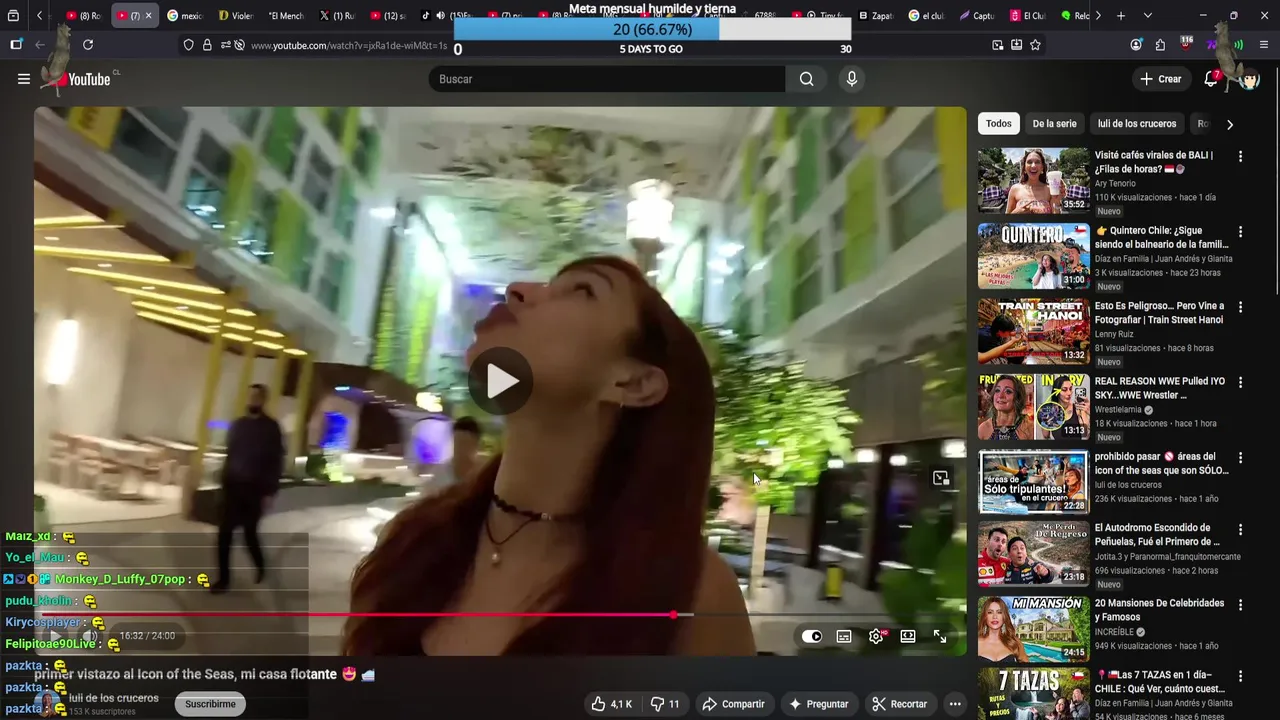The width and height of the screenshot is (1280, 720).
Task: Open a new browser tab with plus
Action: click(1121, 16)
